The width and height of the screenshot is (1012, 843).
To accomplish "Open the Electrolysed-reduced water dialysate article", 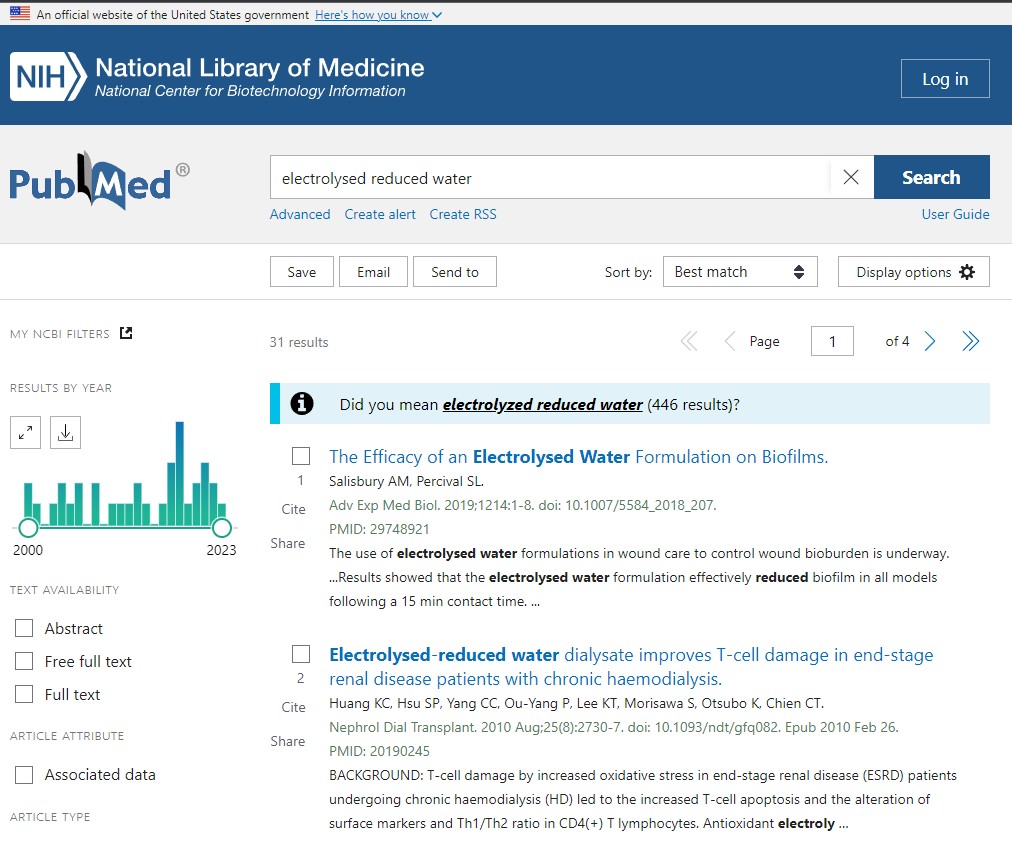I will coord(631,667).
